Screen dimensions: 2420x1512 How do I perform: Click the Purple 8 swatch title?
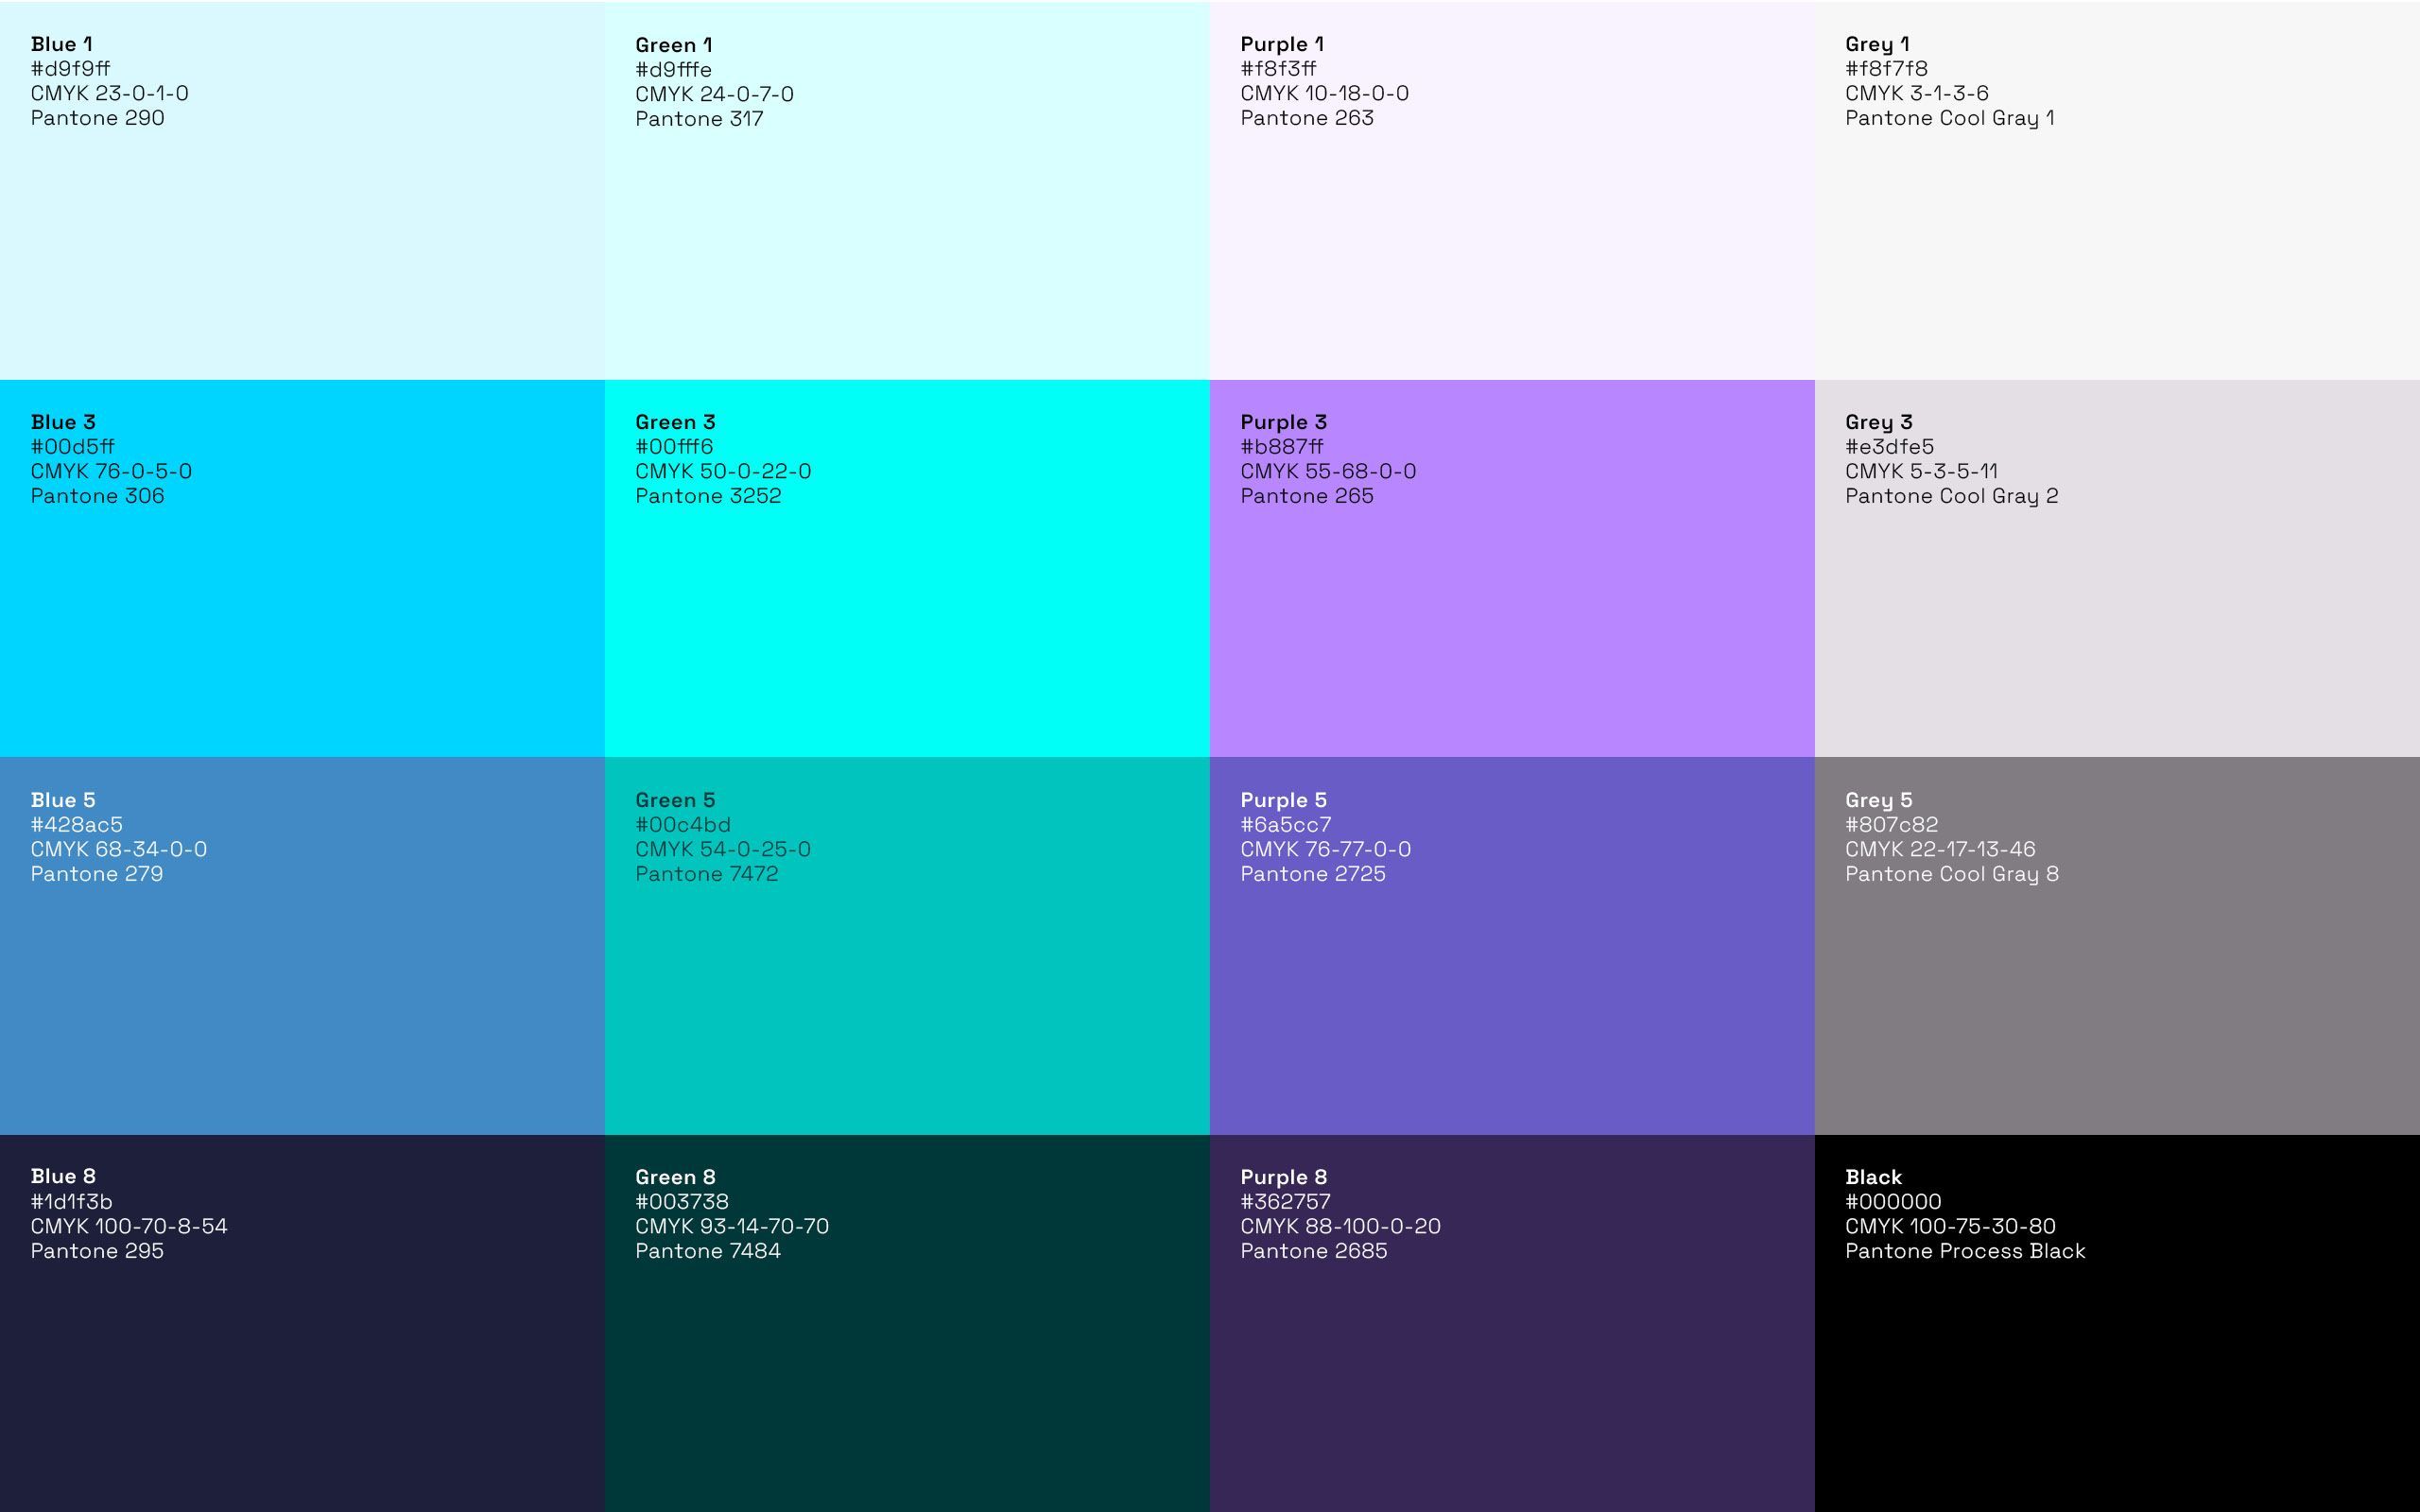[1283, 1177]
